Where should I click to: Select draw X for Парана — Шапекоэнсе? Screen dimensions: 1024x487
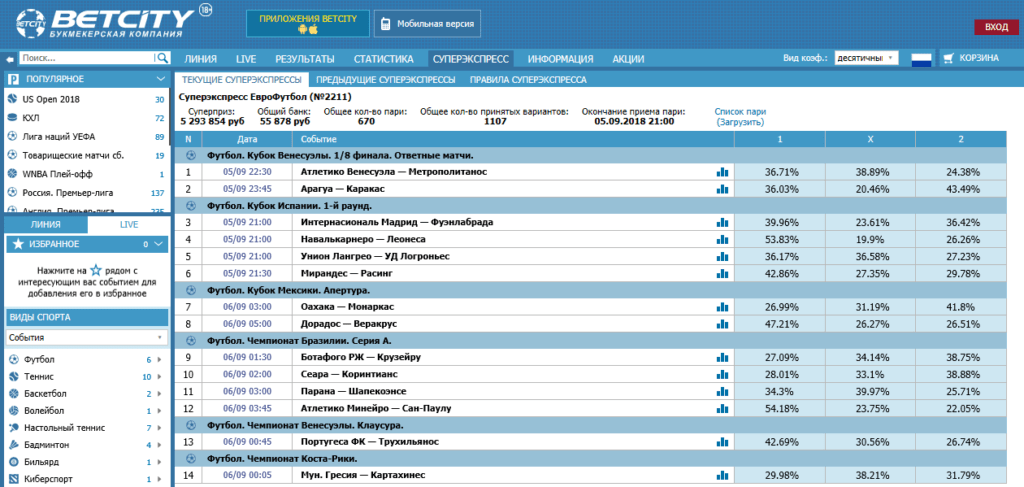tap(870, 391)
